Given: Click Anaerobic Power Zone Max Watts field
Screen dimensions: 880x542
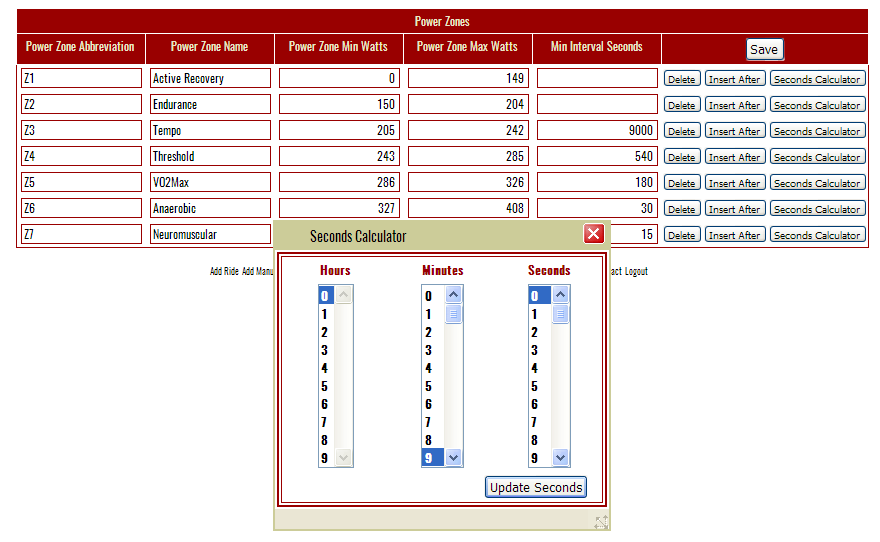Looking at the screenshot, I should pos(468,208).
